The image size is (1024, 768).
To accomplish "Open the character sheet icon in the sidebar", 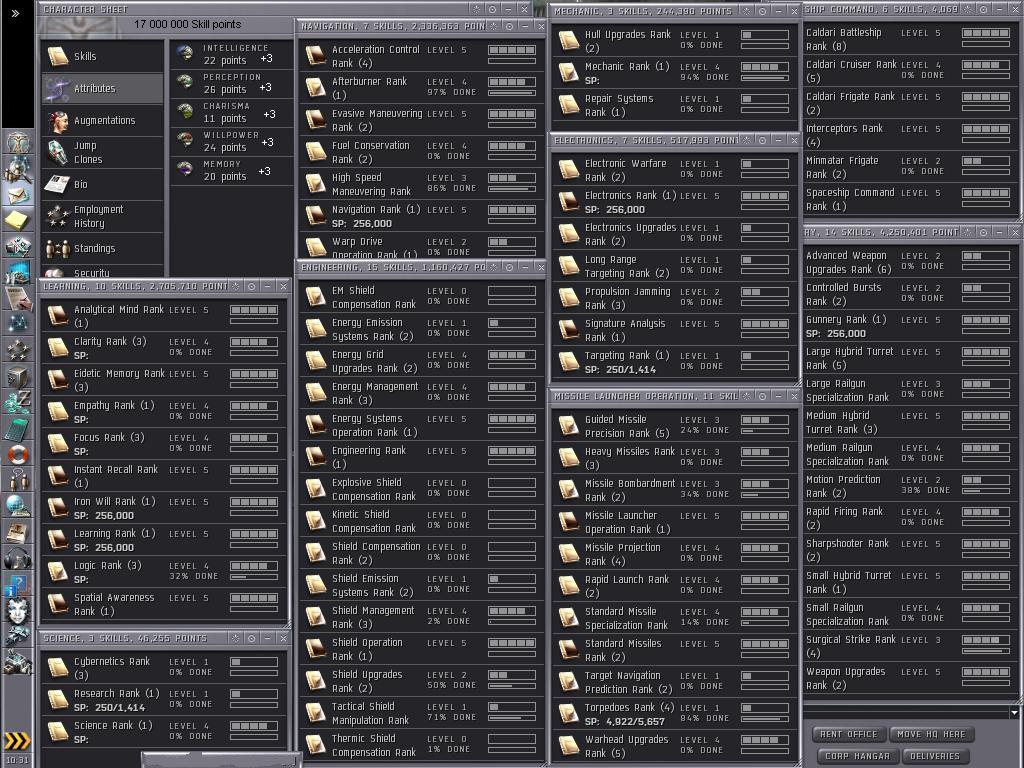I will tap(18, 142).
